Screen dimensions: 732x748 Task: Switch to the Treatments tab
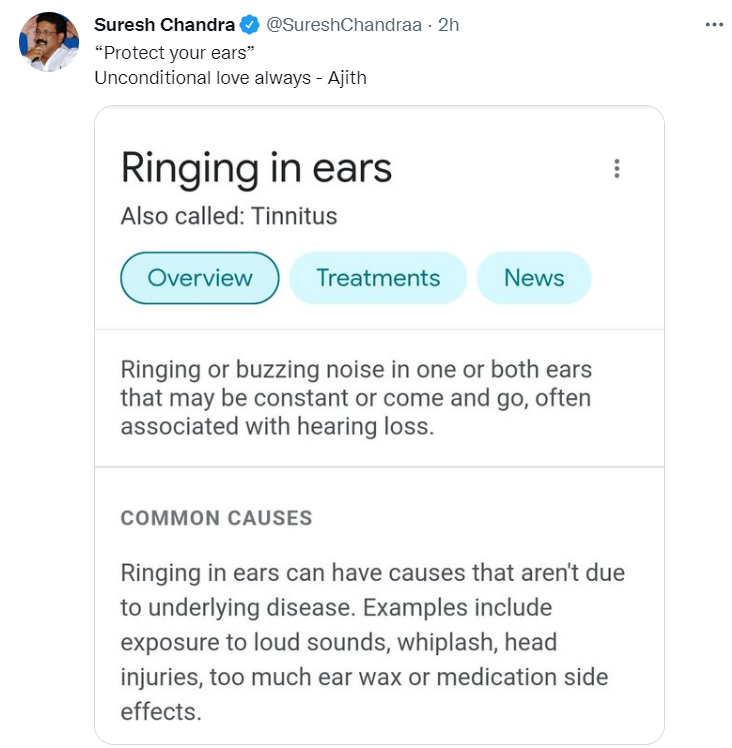click(x=378, y=278)
